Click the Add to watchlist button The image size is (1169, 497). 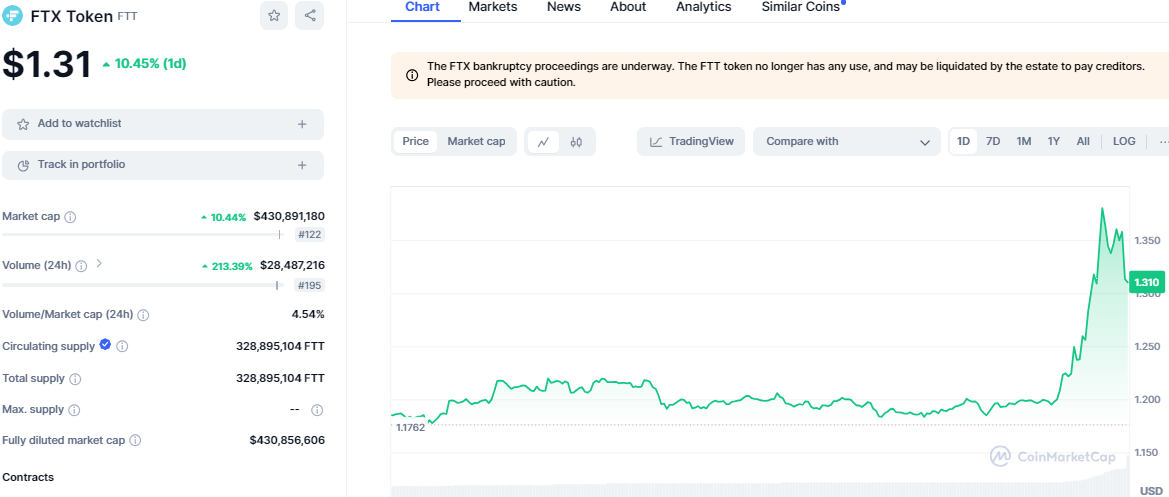163,124
